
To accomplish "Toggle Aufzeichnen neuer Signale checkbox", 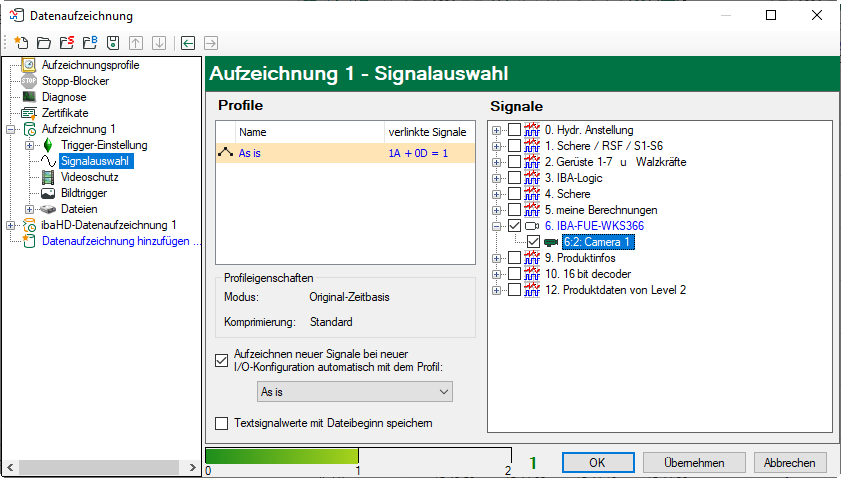I will tap(222, 361).
